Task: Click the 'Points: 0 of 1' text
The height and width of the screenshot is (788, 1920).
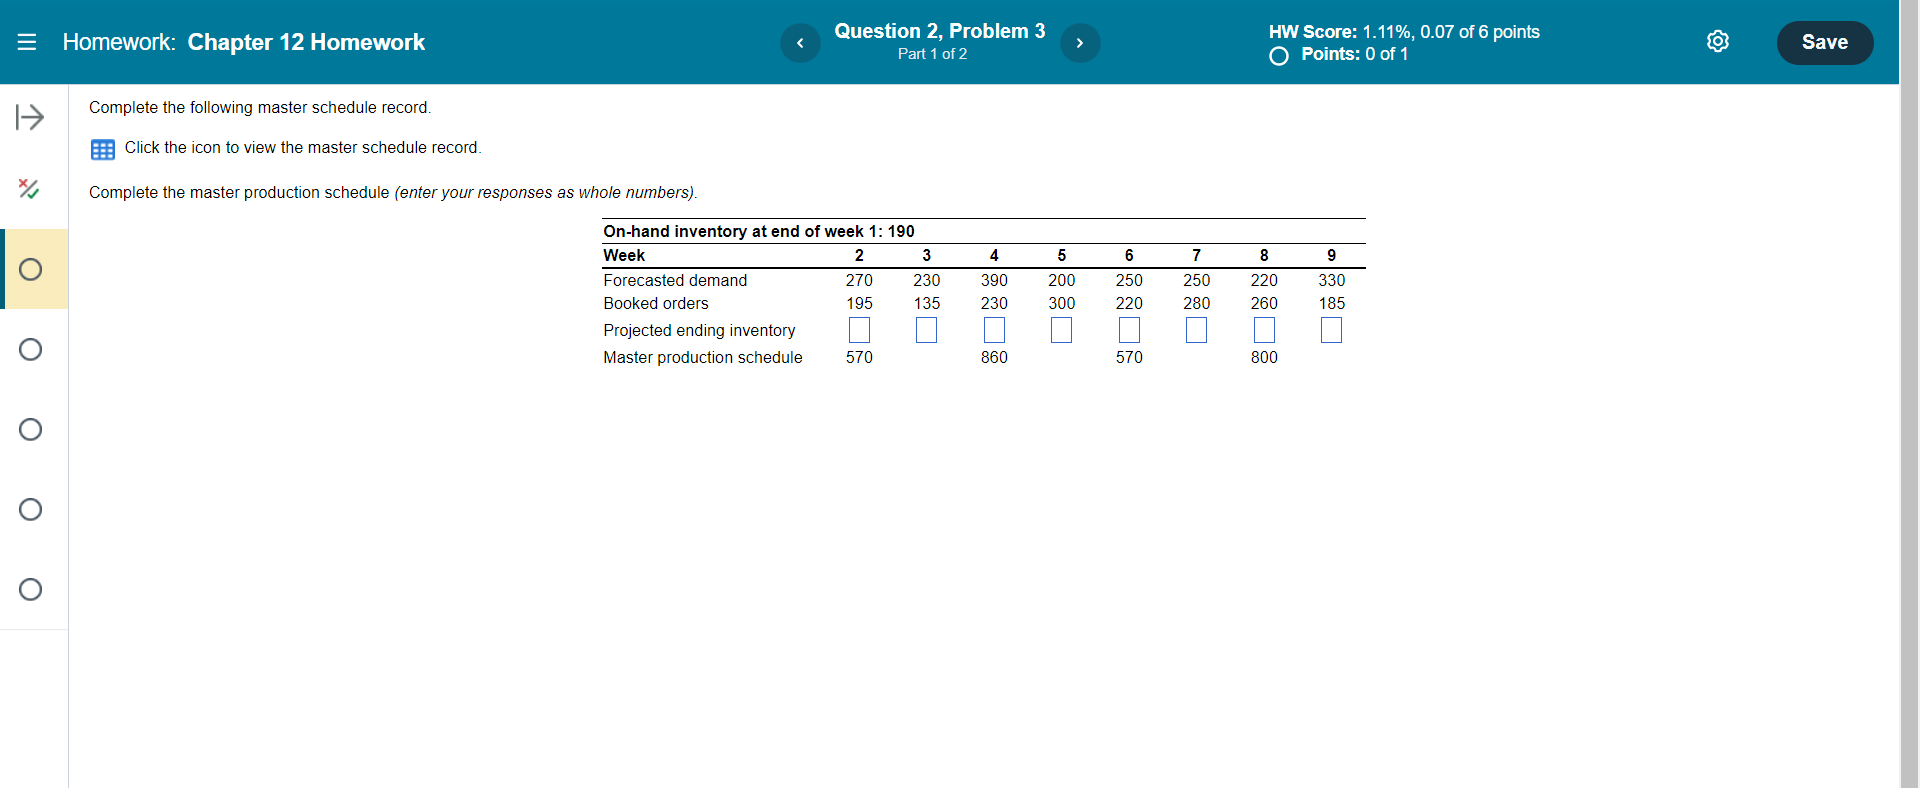Action: coord(1355,54)
